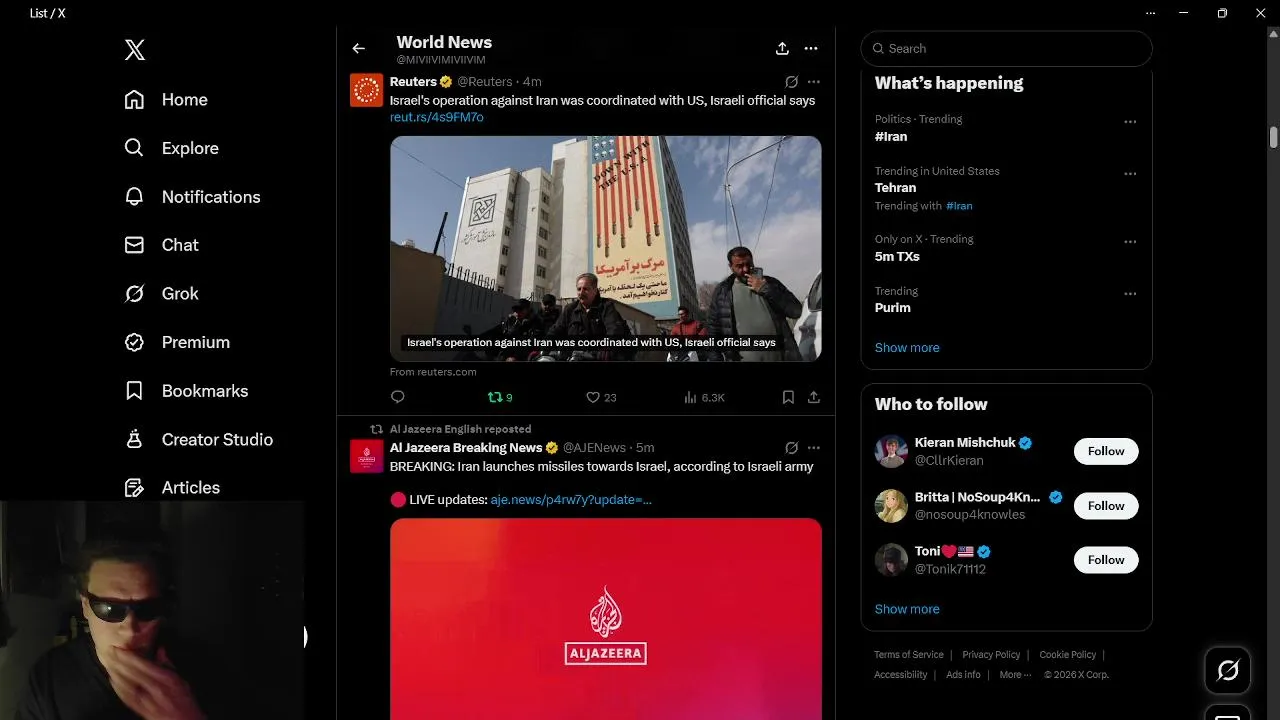Screen dimensions: 1280x720
Task: Click the #Iran link under Tehran
Action: pos(959,206)
